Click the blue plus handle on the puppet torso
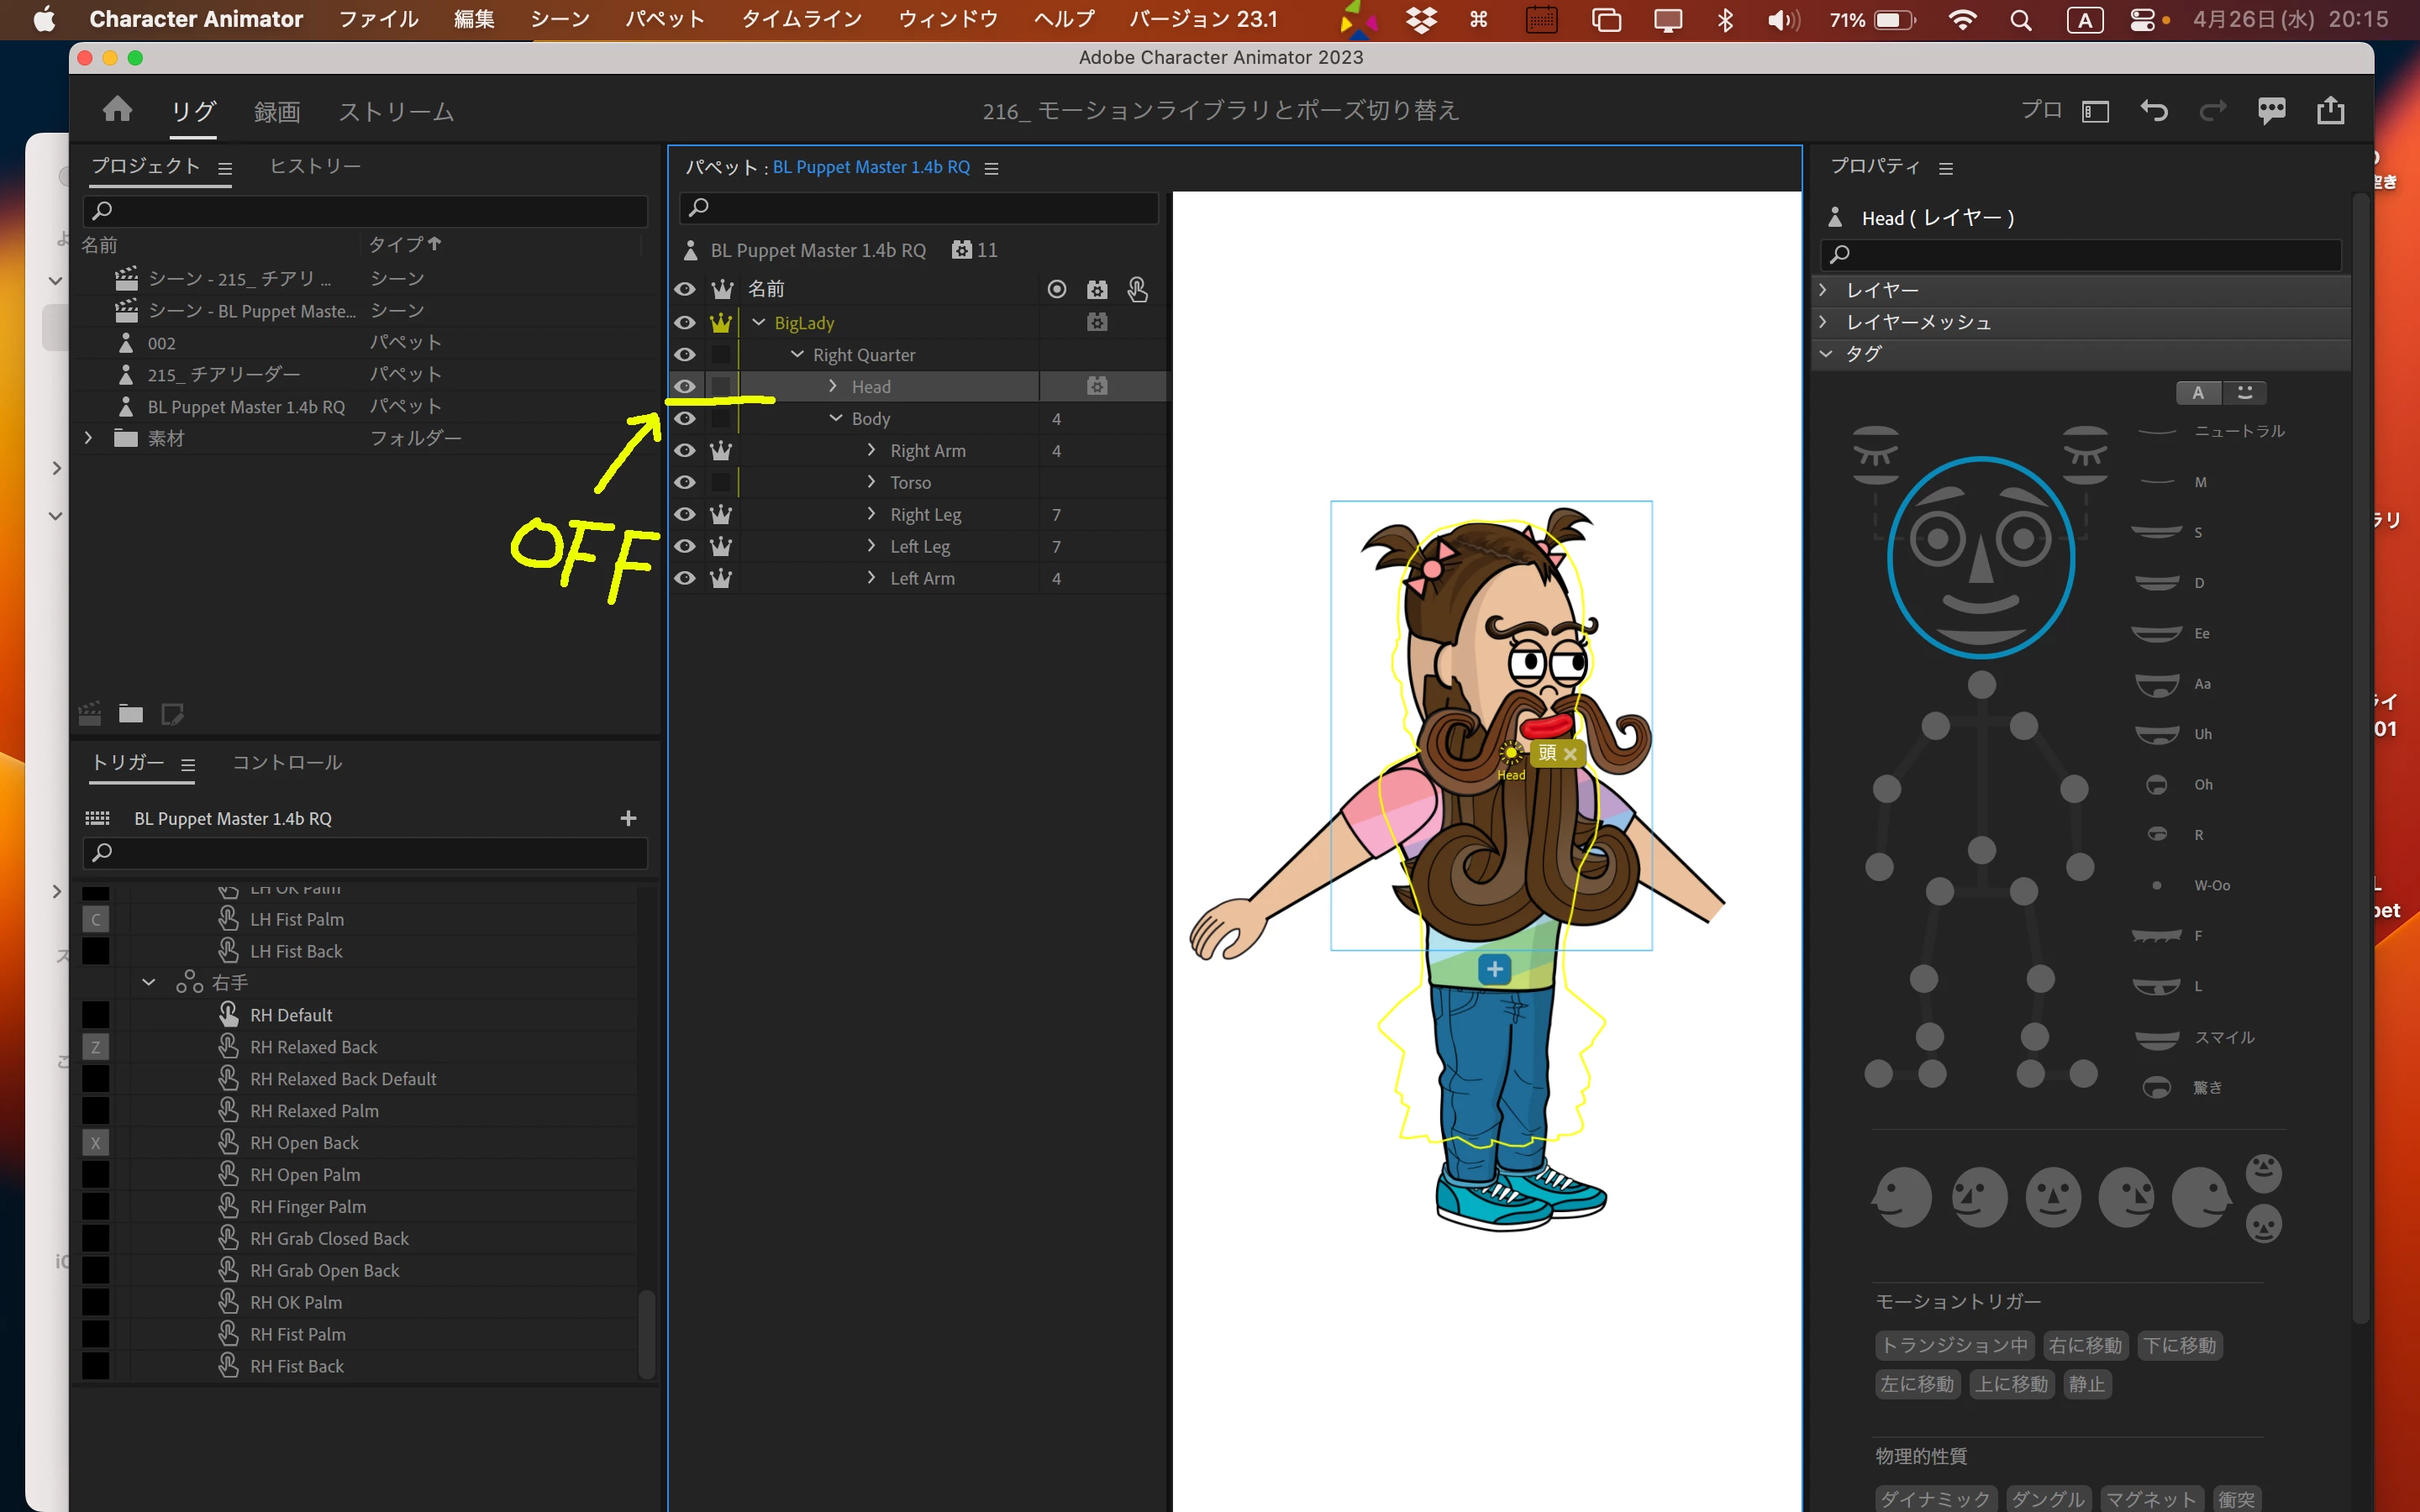Image resolution: width=2420 pixels, height=1512 pixels. point(1494,968)
